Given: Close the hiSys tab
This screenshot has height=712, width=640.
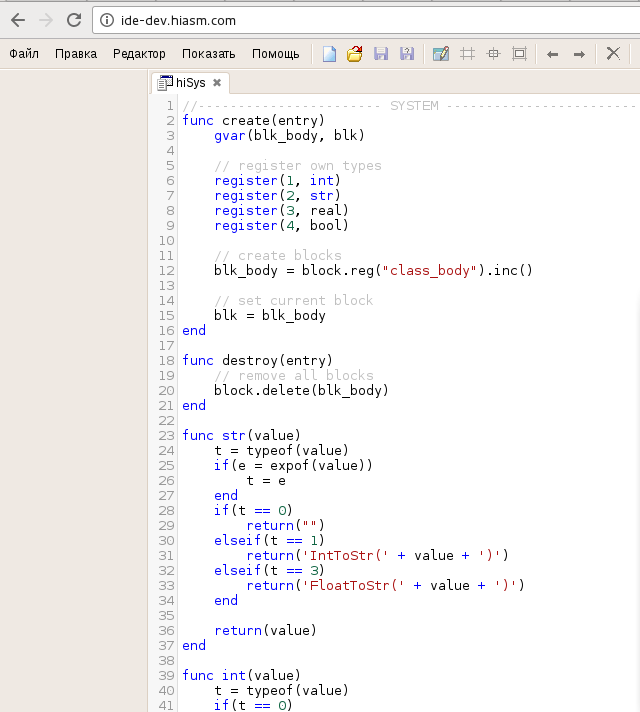Looking at the screenshot, I should click(x=217, y=83).
